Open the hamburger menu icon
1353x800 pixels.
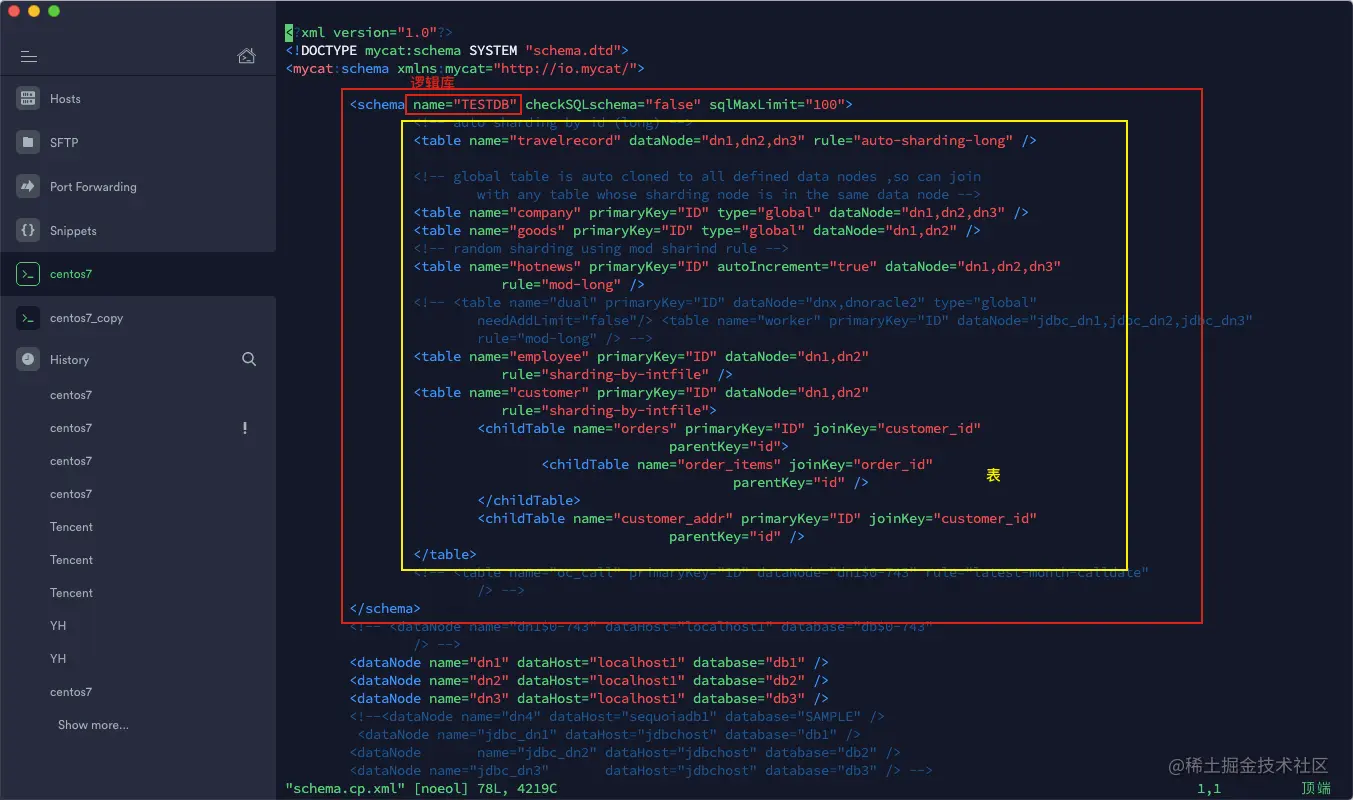coord(29,57)
